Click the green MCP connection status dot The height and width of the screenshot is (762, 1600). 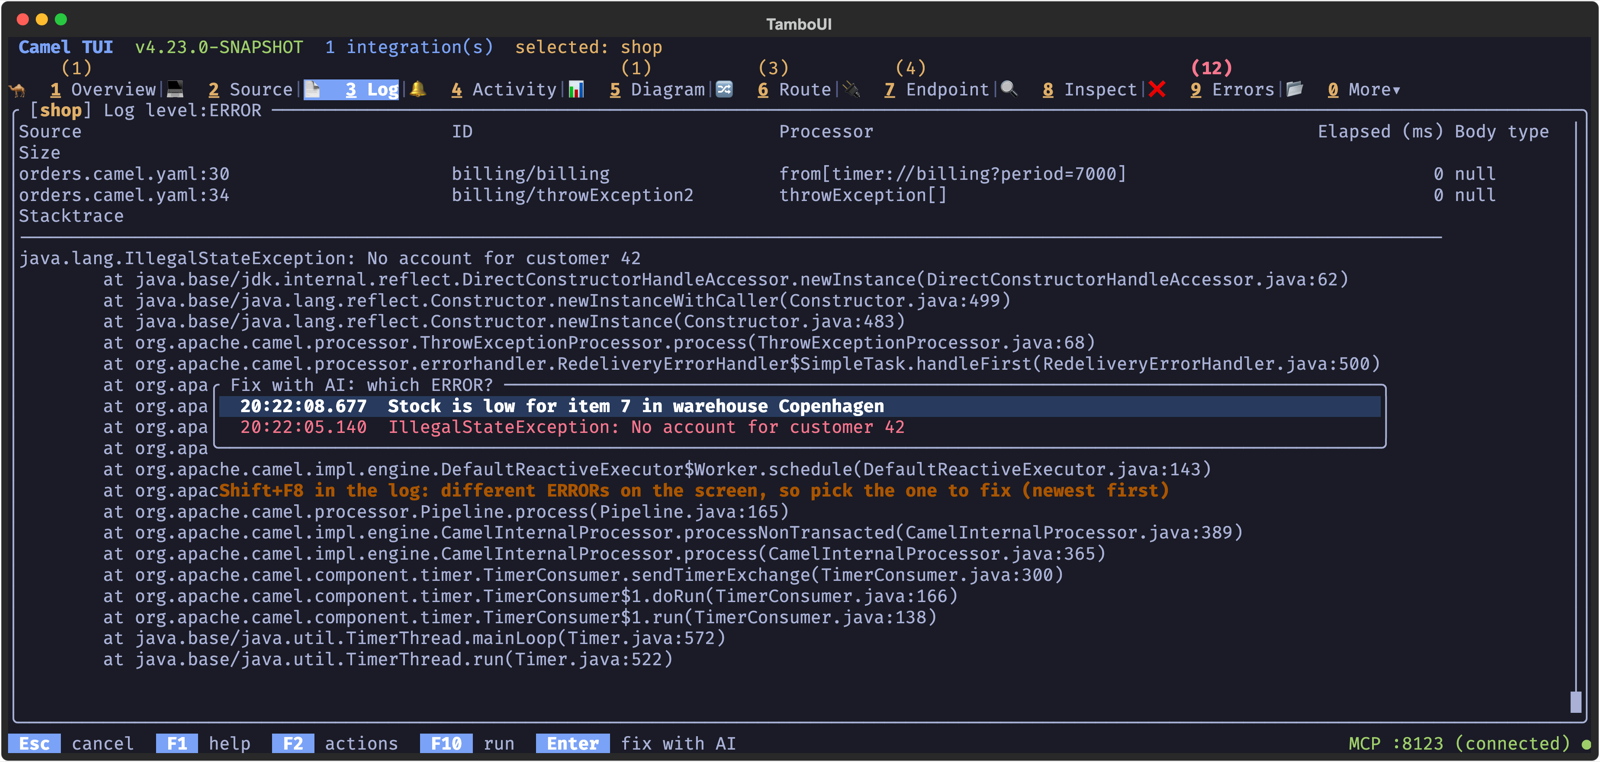tap(1586, 744)
